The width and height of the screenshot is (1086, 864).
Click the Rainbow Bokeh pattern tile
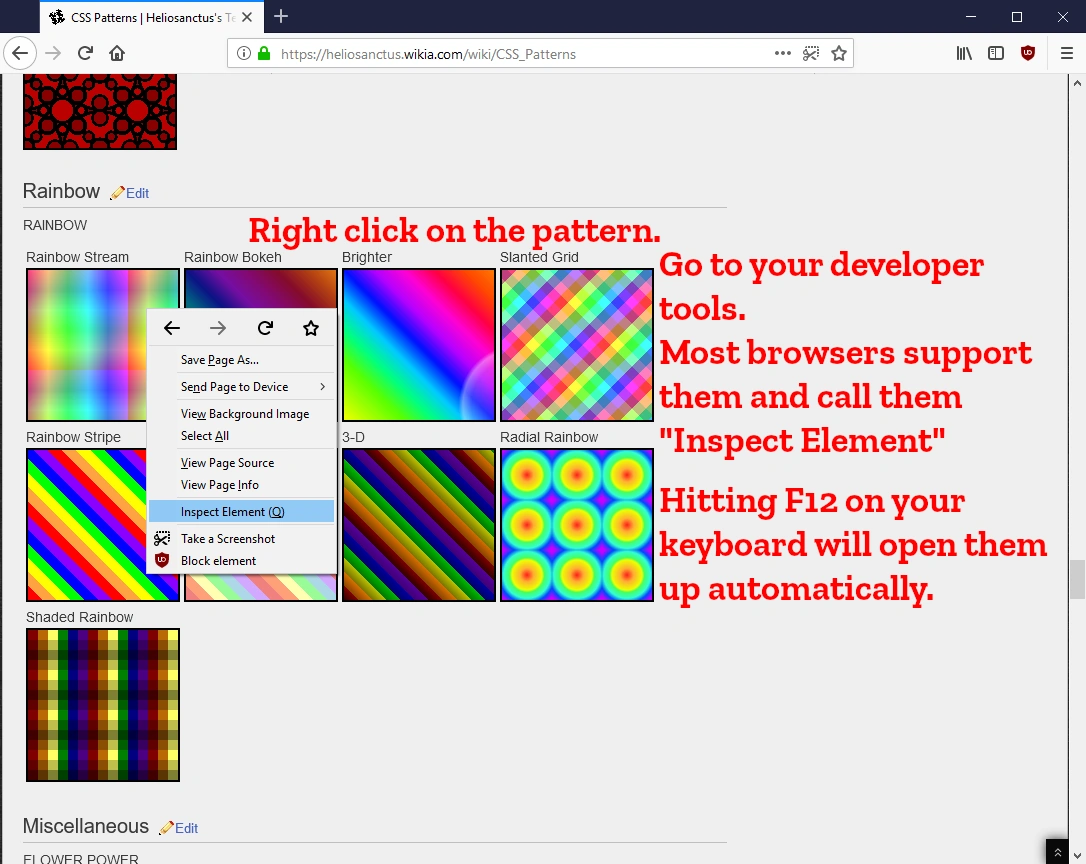260,288
